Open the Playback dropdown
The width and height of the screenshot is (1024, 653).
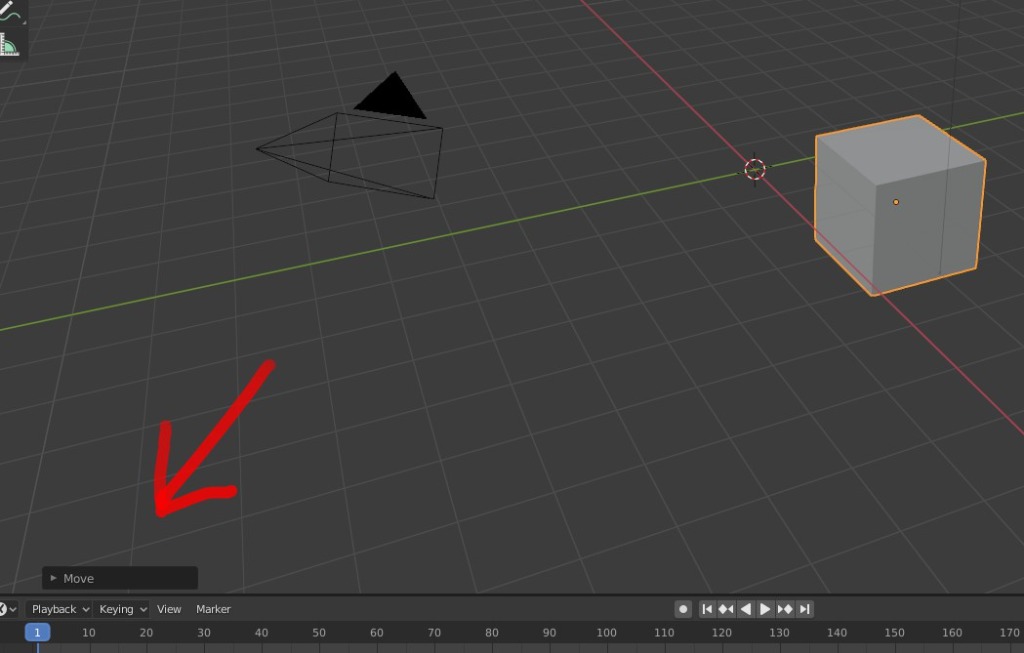60,609
